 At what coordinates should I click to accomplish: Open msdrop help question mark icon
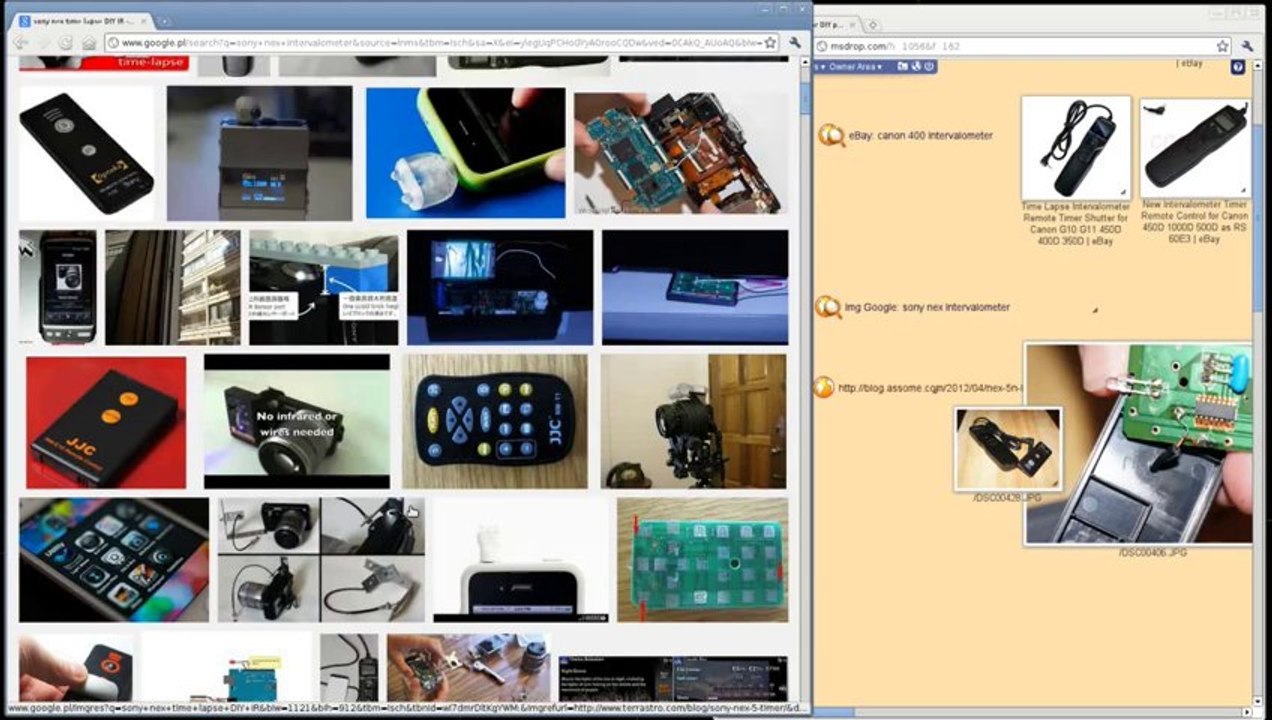coord(1238,67)
